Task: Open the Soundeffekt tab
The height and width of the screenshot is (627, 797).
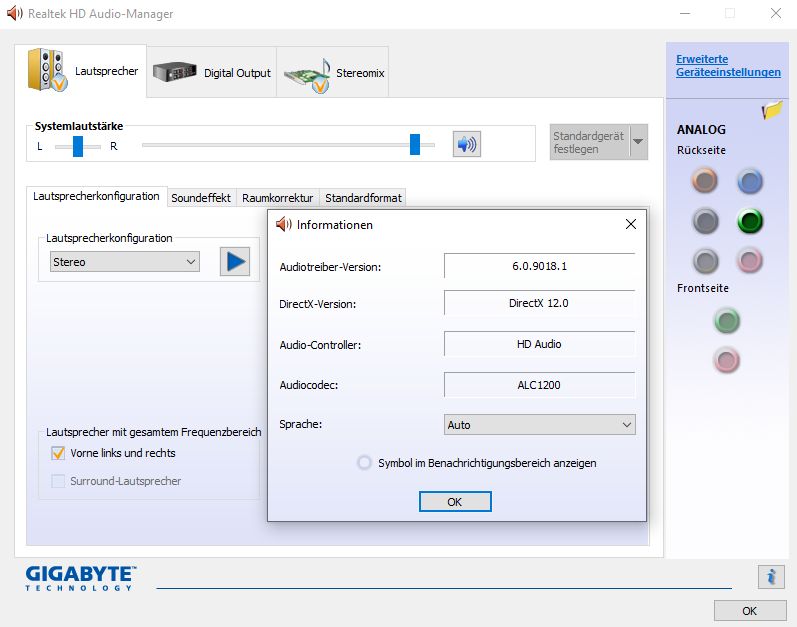Action: 201,198
